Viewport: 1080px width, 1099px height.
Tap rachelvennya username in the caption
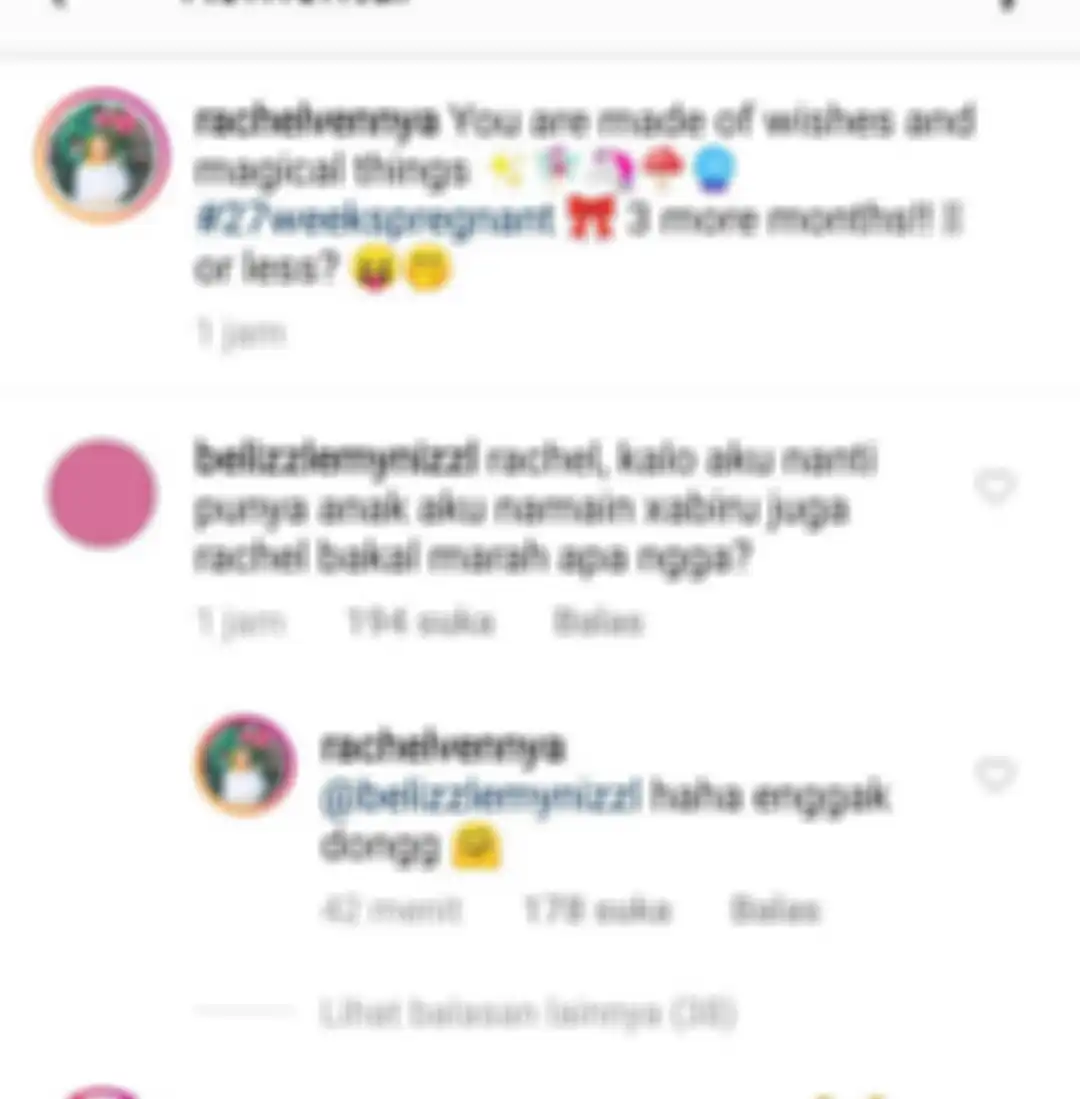(x=317, y=121)
